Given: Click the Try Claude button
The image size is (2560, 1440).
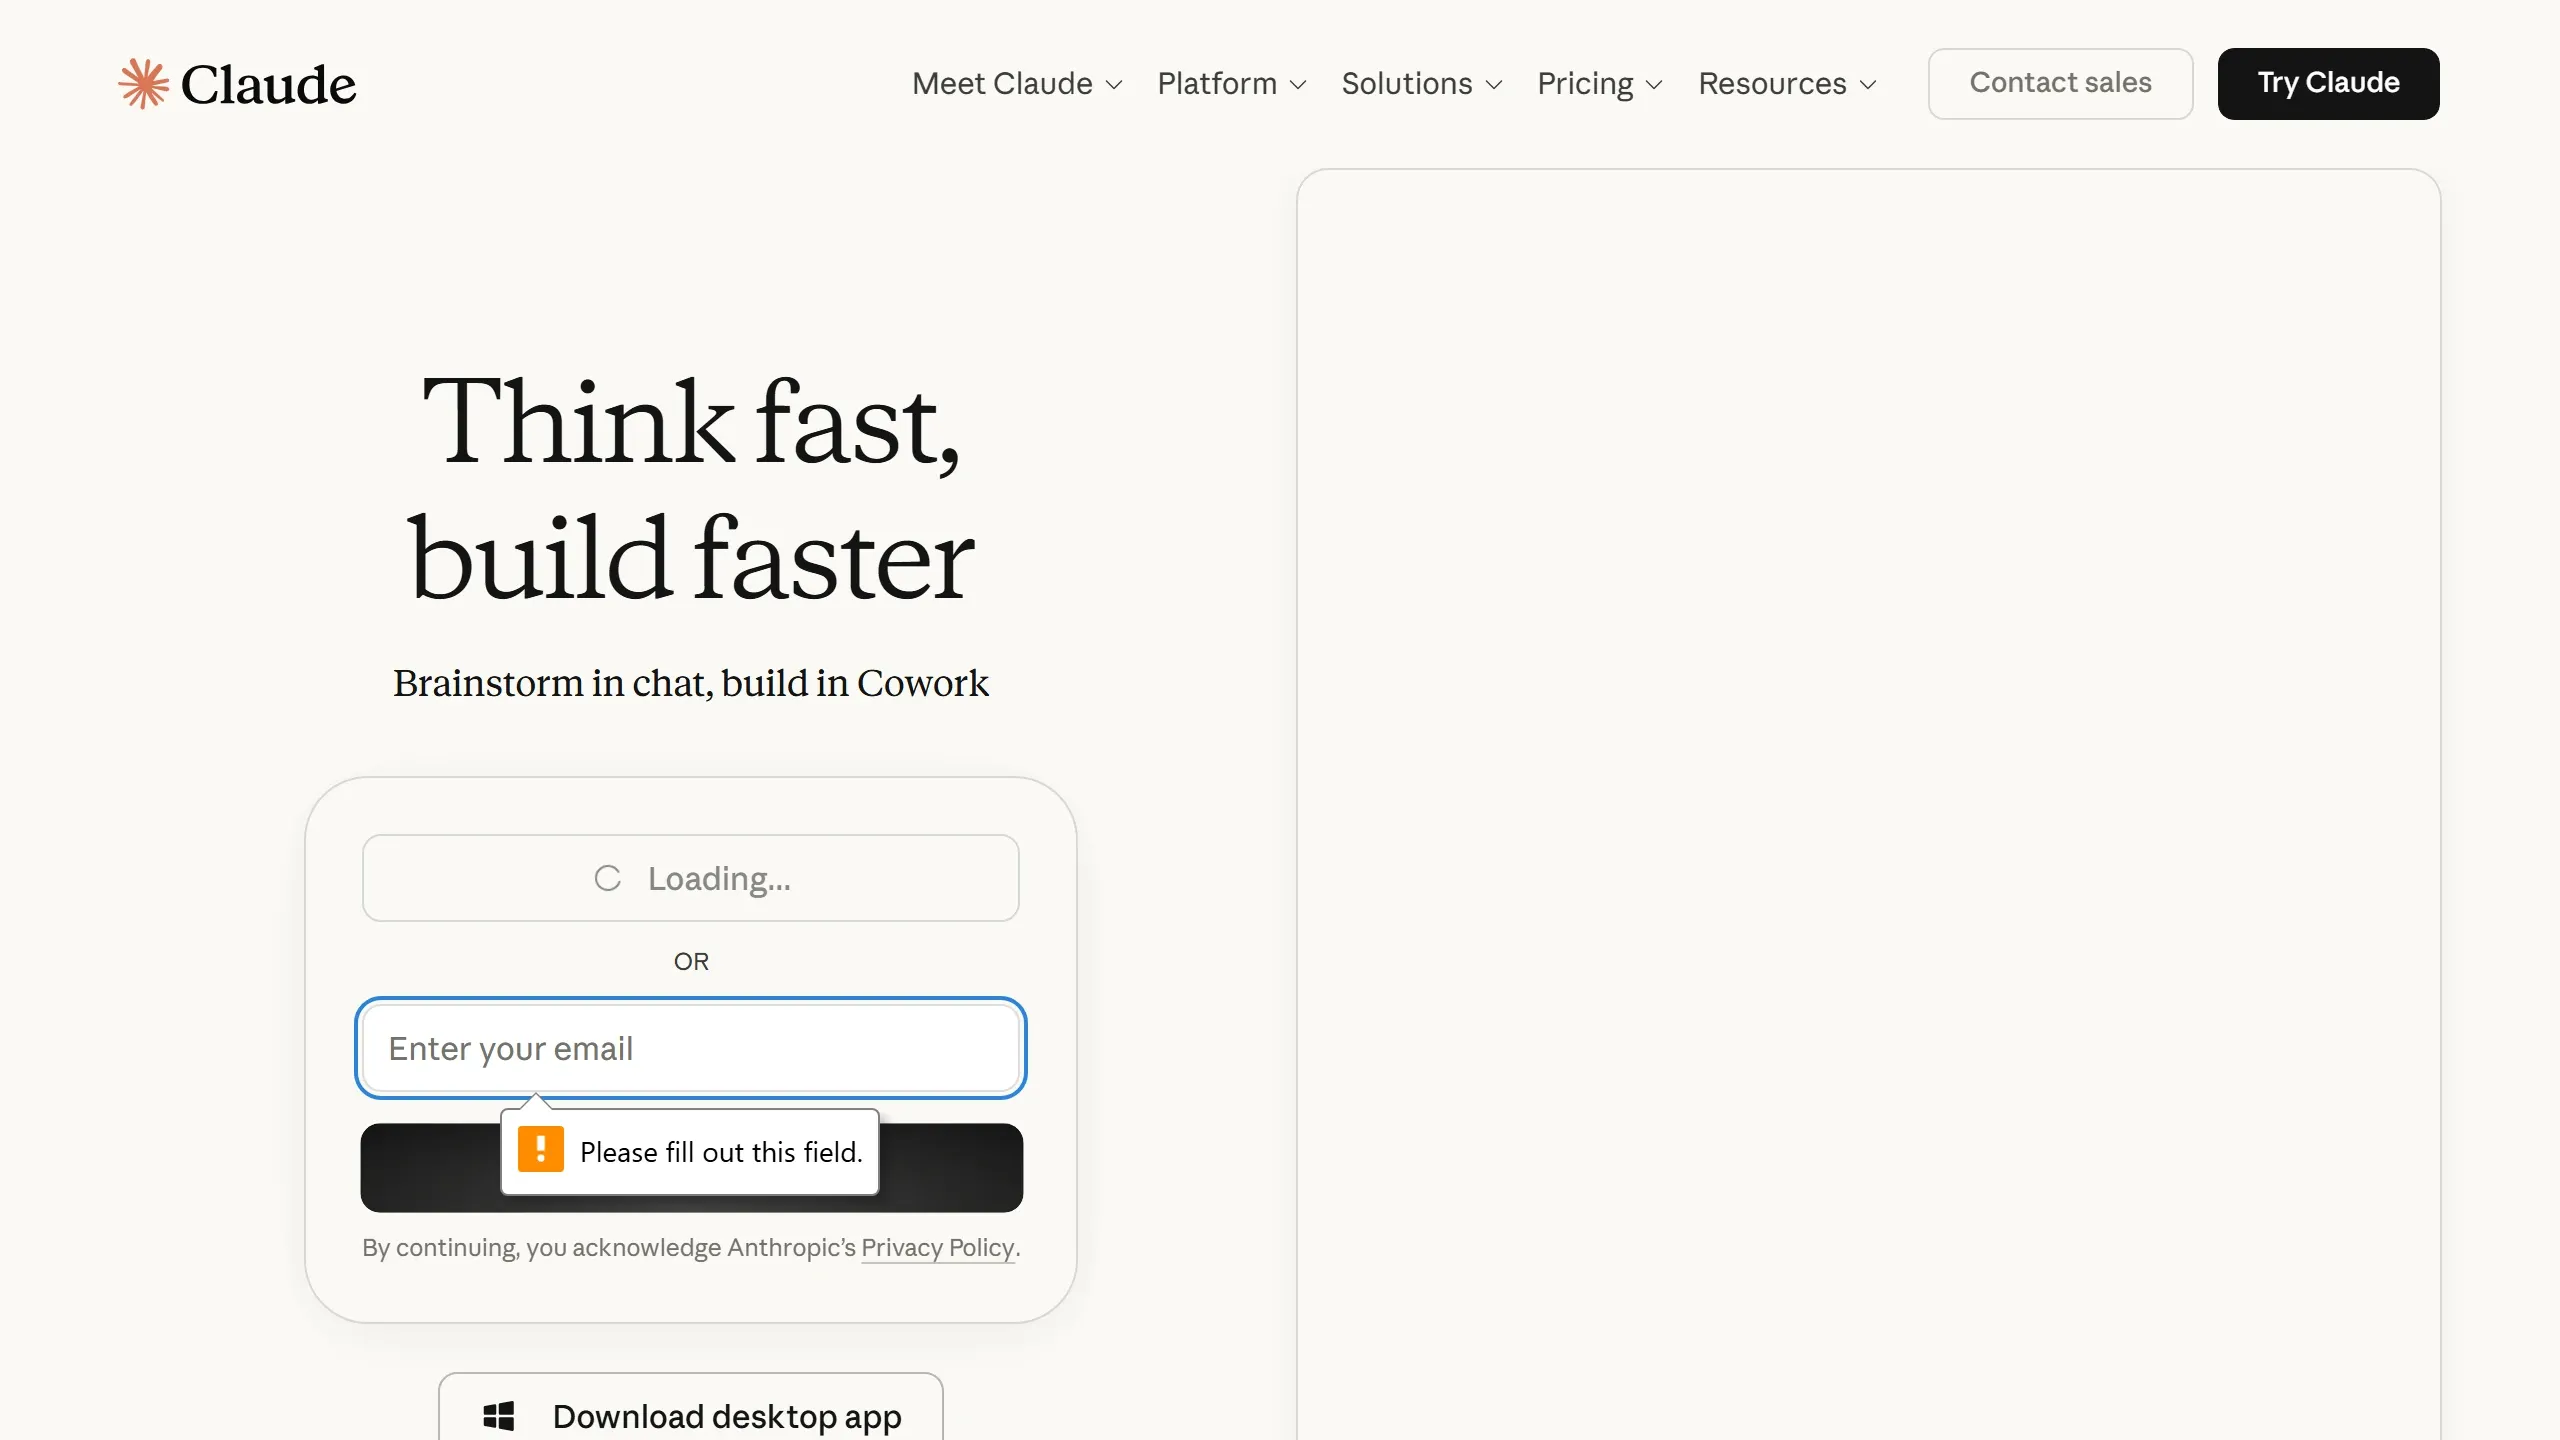Looking at the screenshot, I should tap(2328, 83).
